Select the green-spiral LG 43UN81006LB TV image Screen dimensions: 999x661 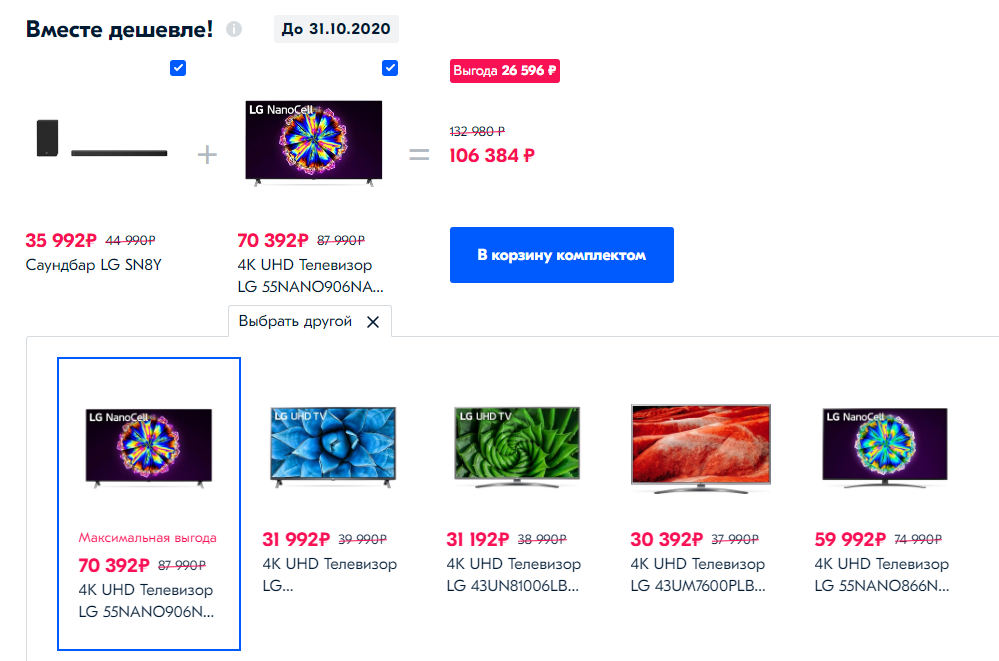[517, 447]
